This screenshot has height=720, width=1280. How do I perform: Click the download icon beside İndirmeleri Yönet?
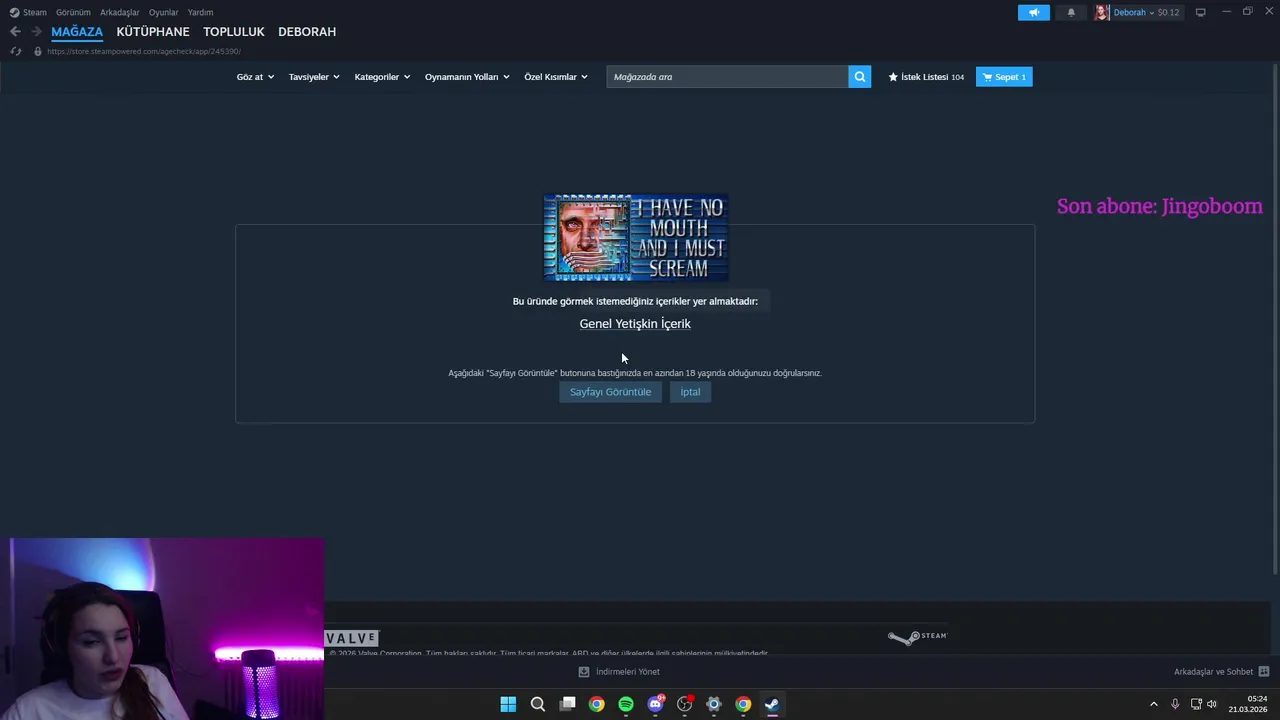coord(584,672)
